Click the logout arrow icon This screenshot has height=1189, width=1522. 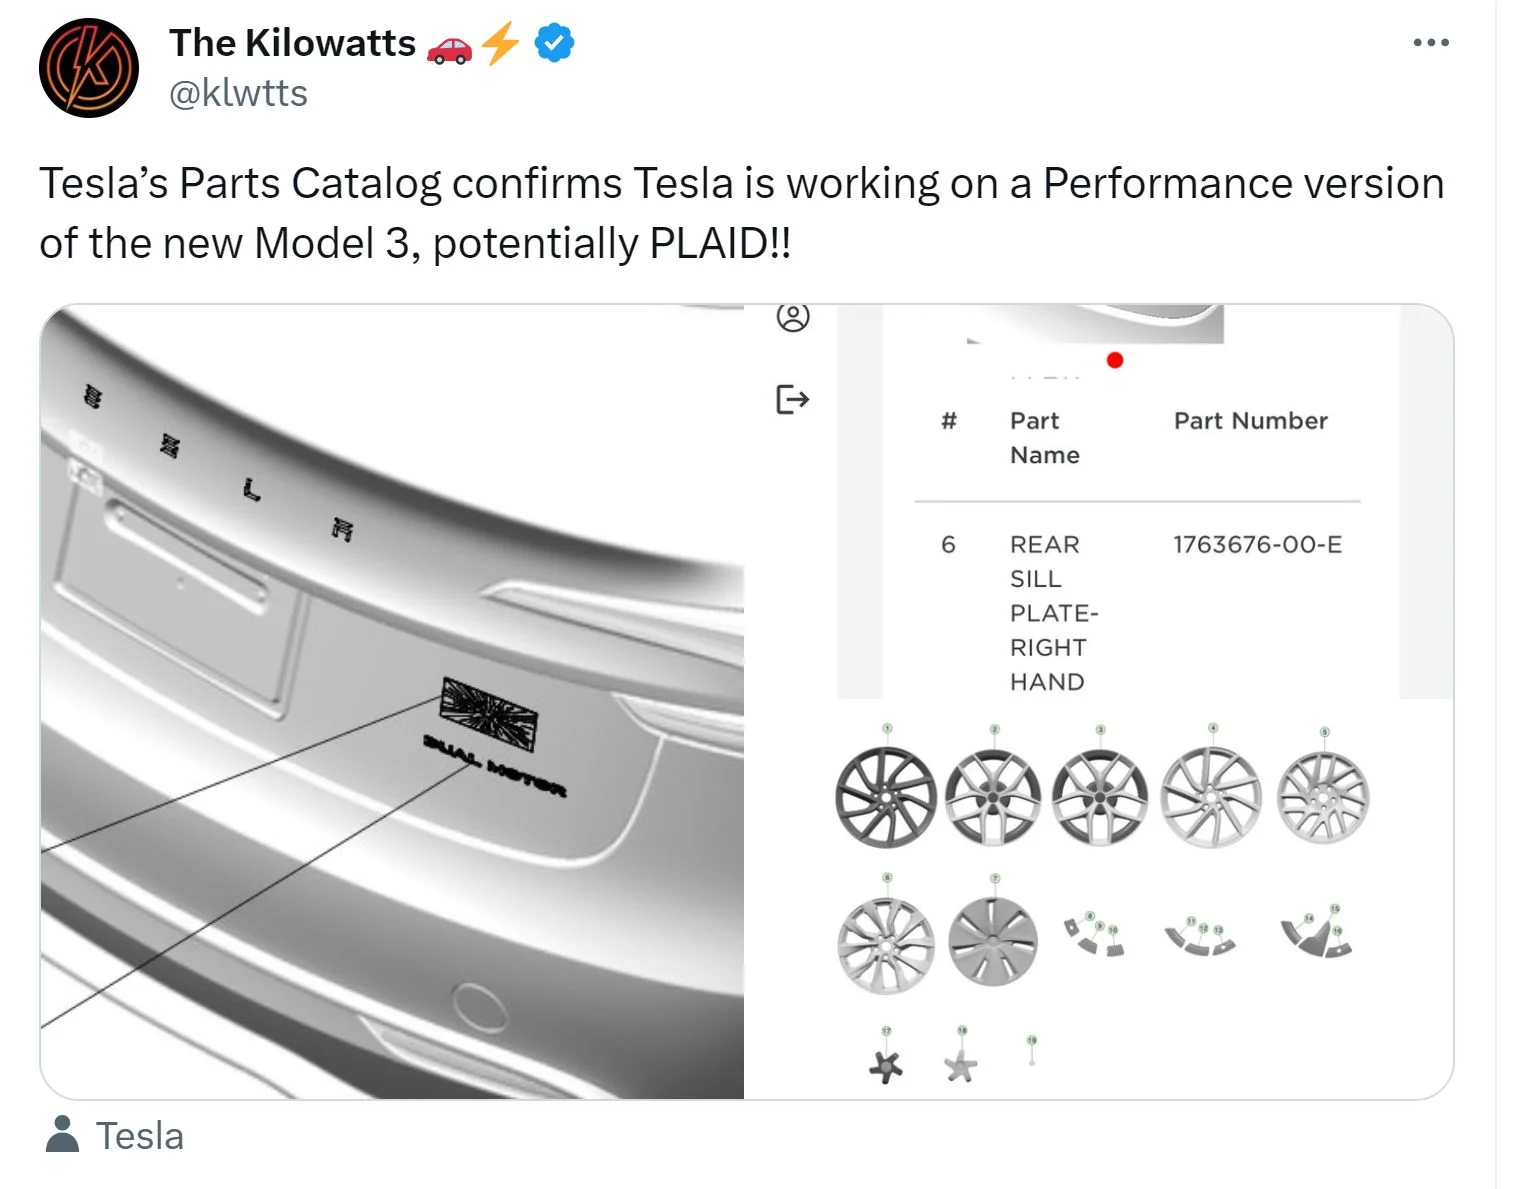coord(793,400)
